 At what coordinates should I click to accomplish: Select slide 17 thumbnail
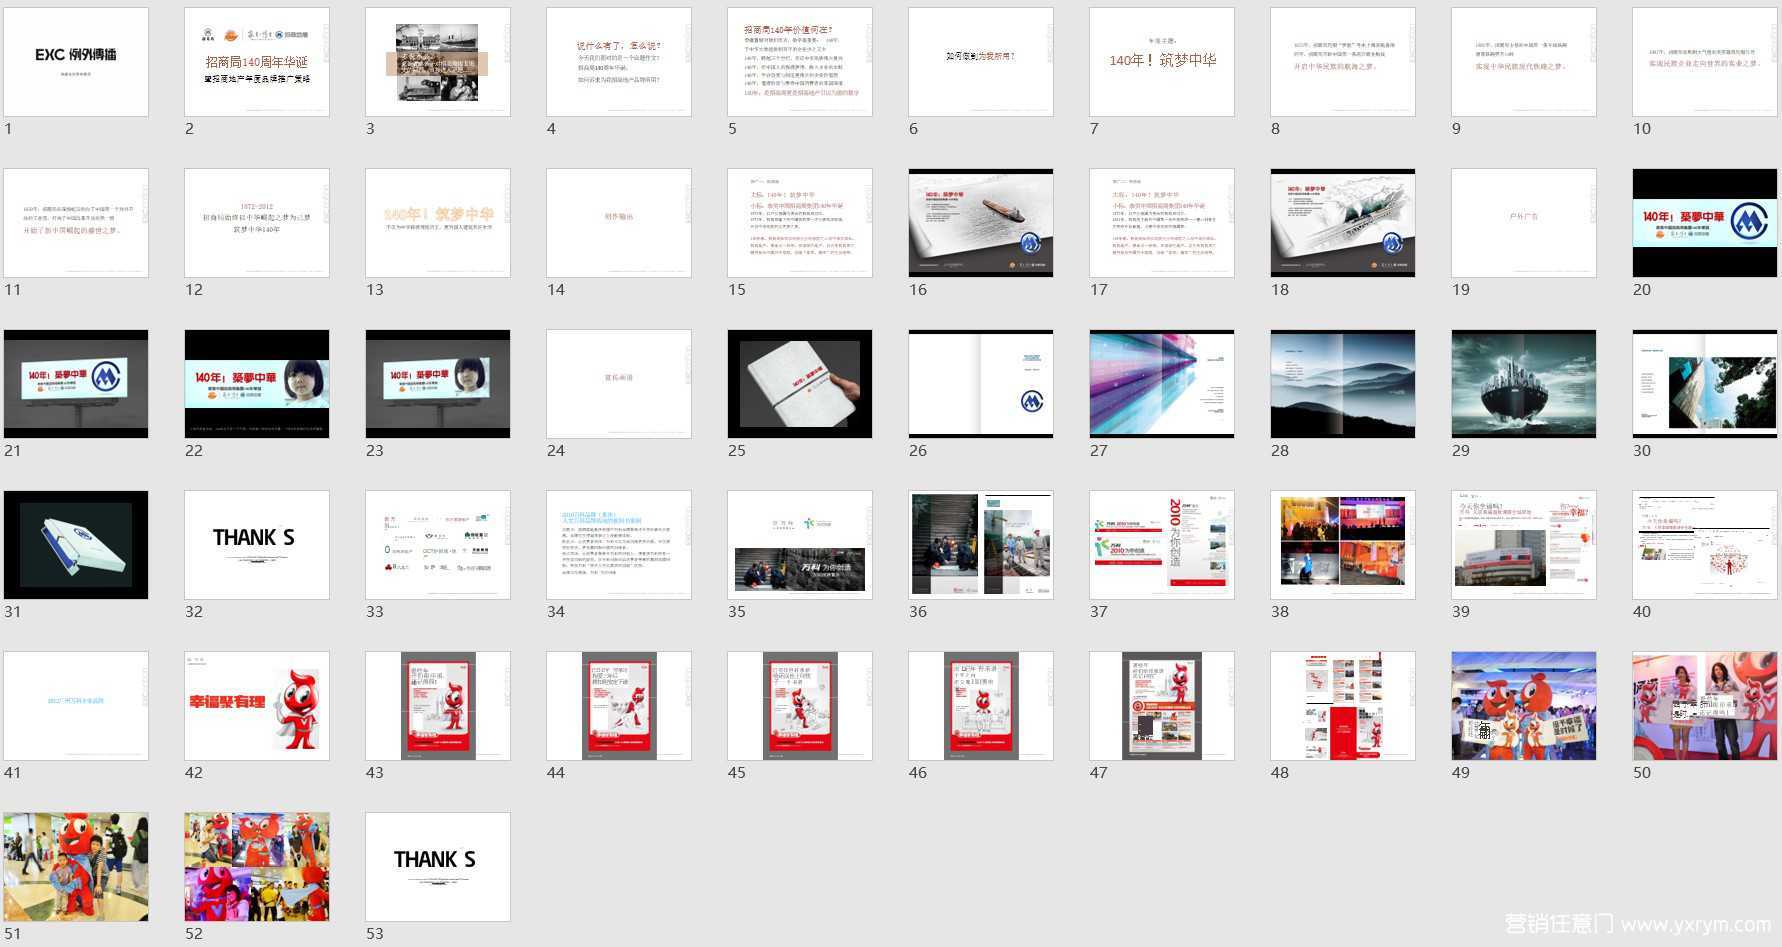[1162, 223]
